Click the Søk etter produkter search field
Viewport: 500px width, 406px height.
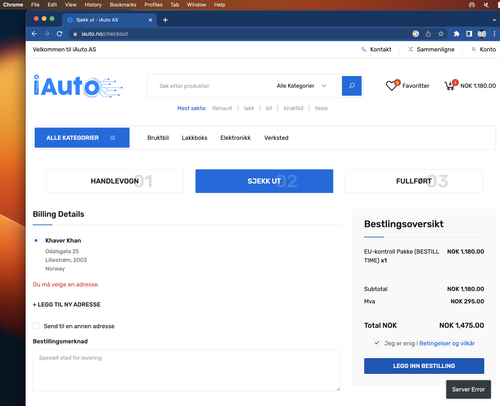tap(210, 86)
